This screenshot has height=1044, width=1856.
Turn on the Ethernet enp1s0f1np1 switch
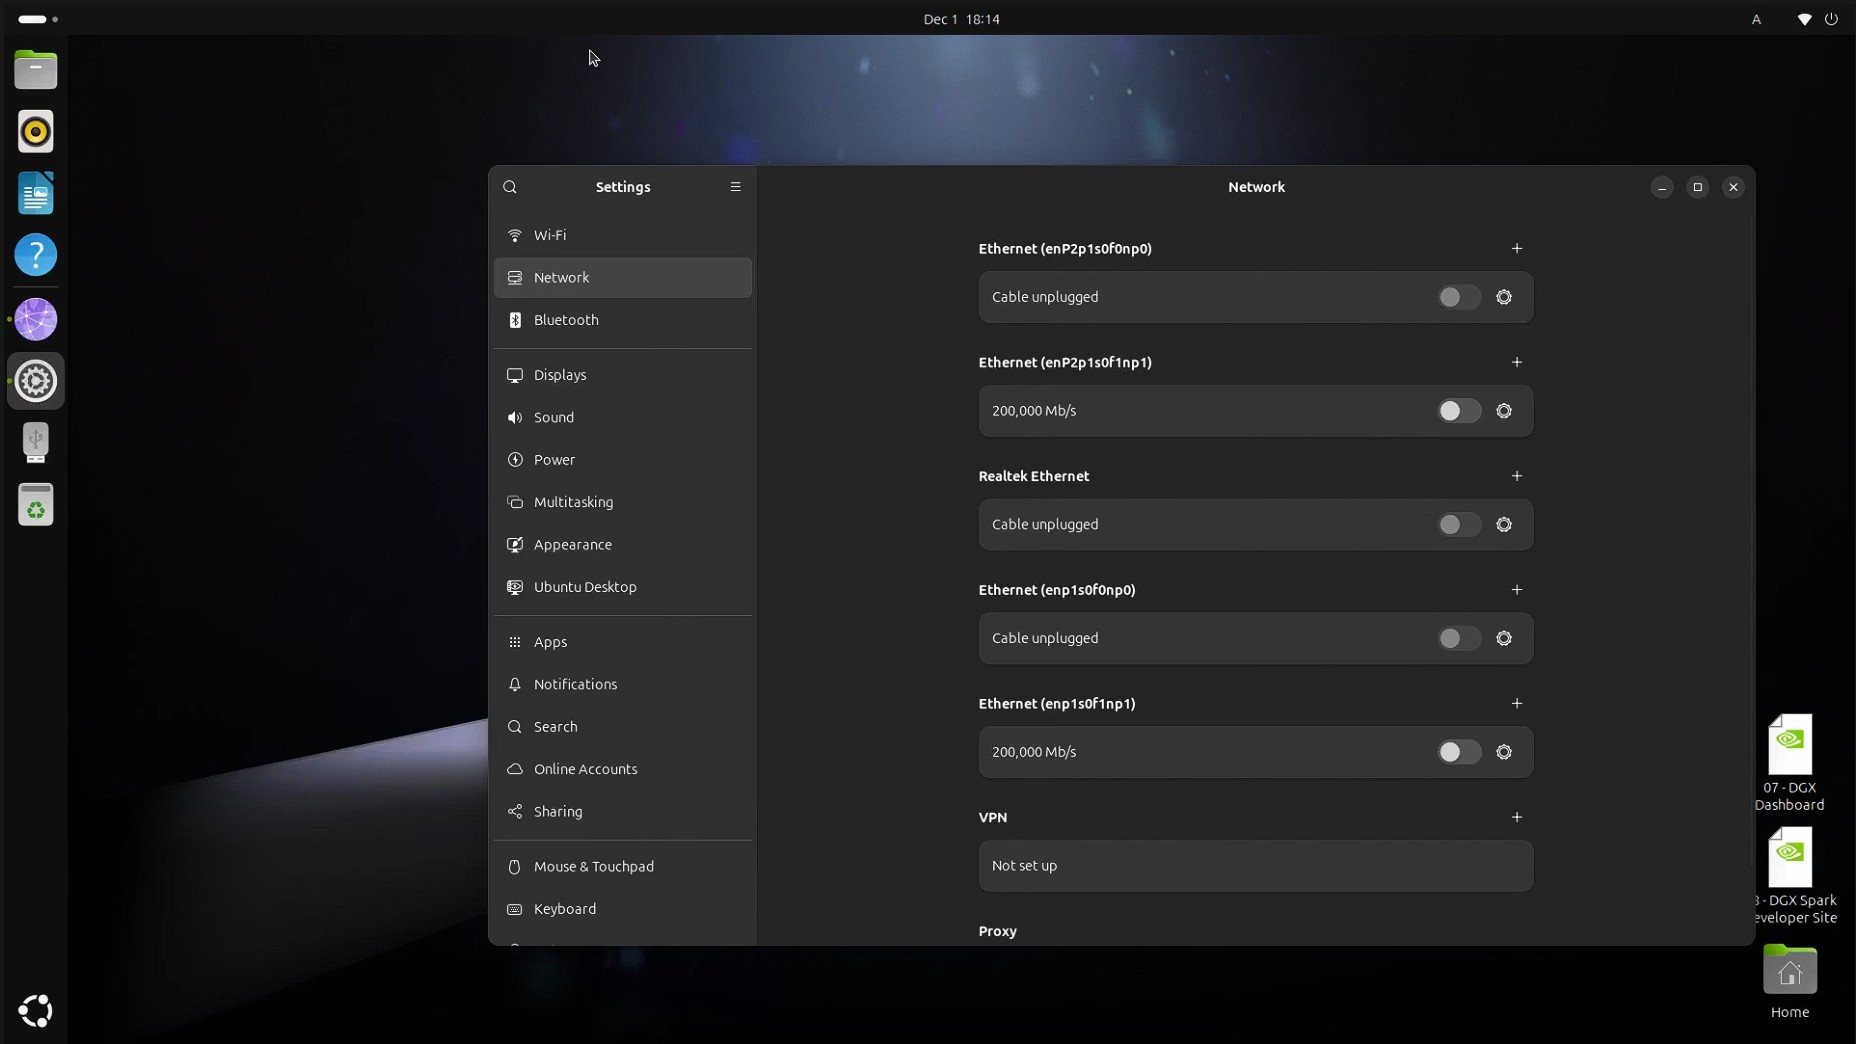point(1458,752)
